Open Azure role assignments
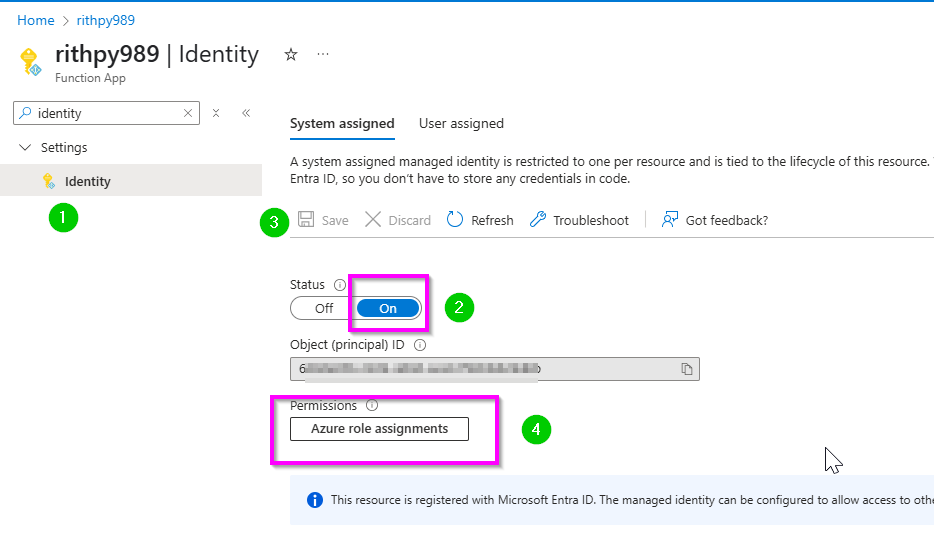This screenshot has height=539, width=934. pyautogui.click(x=379, y=429)
